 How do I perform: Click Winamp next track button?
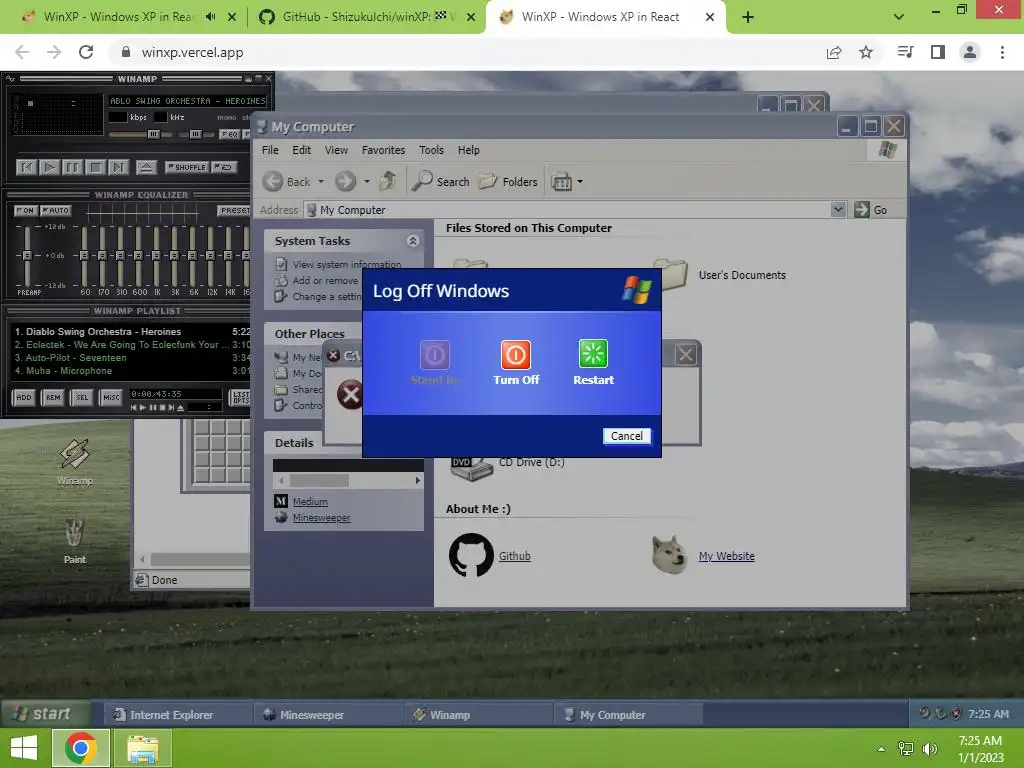(x=118, y=168)
